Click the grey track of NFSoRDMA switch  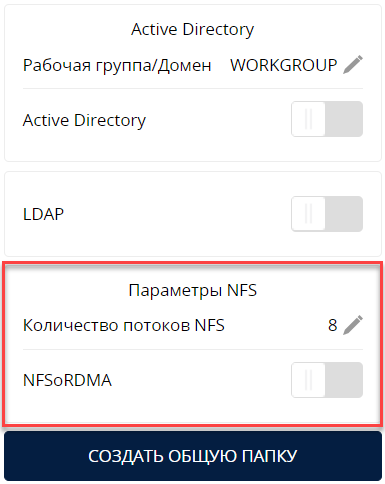point(344,380)
